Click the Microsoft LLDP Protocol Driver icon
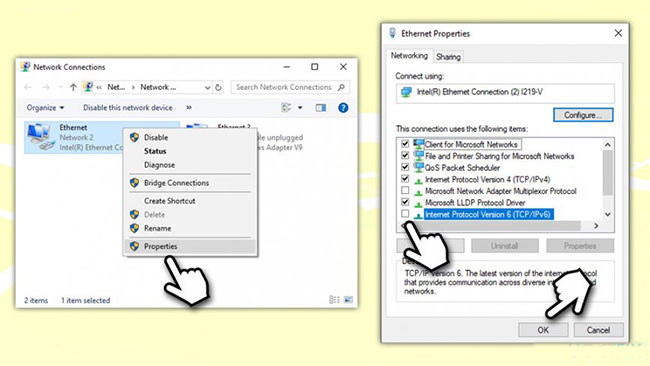The height and width of the screenshot is (366, 650). point(418,203)
